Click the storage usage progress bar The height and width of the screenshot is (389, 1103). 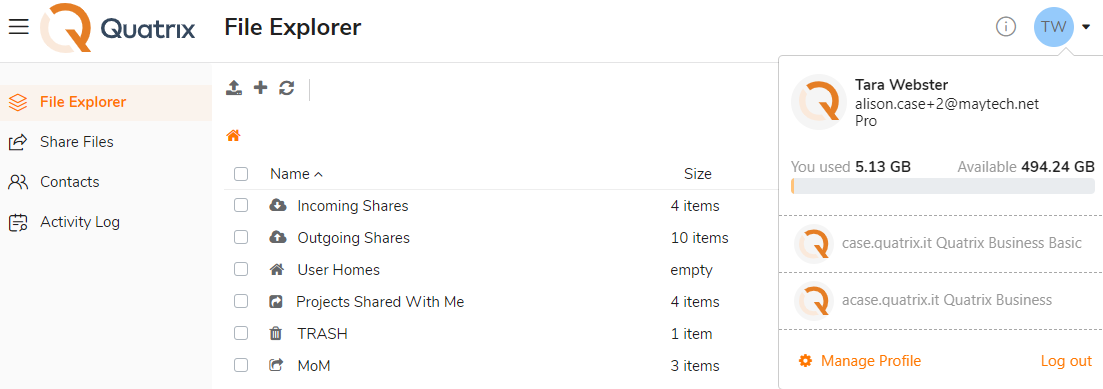(x=943, y=186)
